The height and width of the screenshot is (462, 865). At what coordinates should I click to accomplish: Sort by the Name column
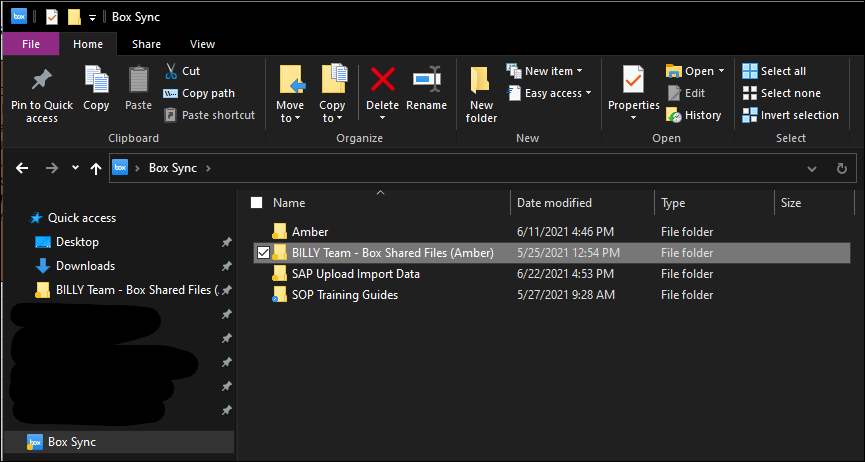coord(289,203)
